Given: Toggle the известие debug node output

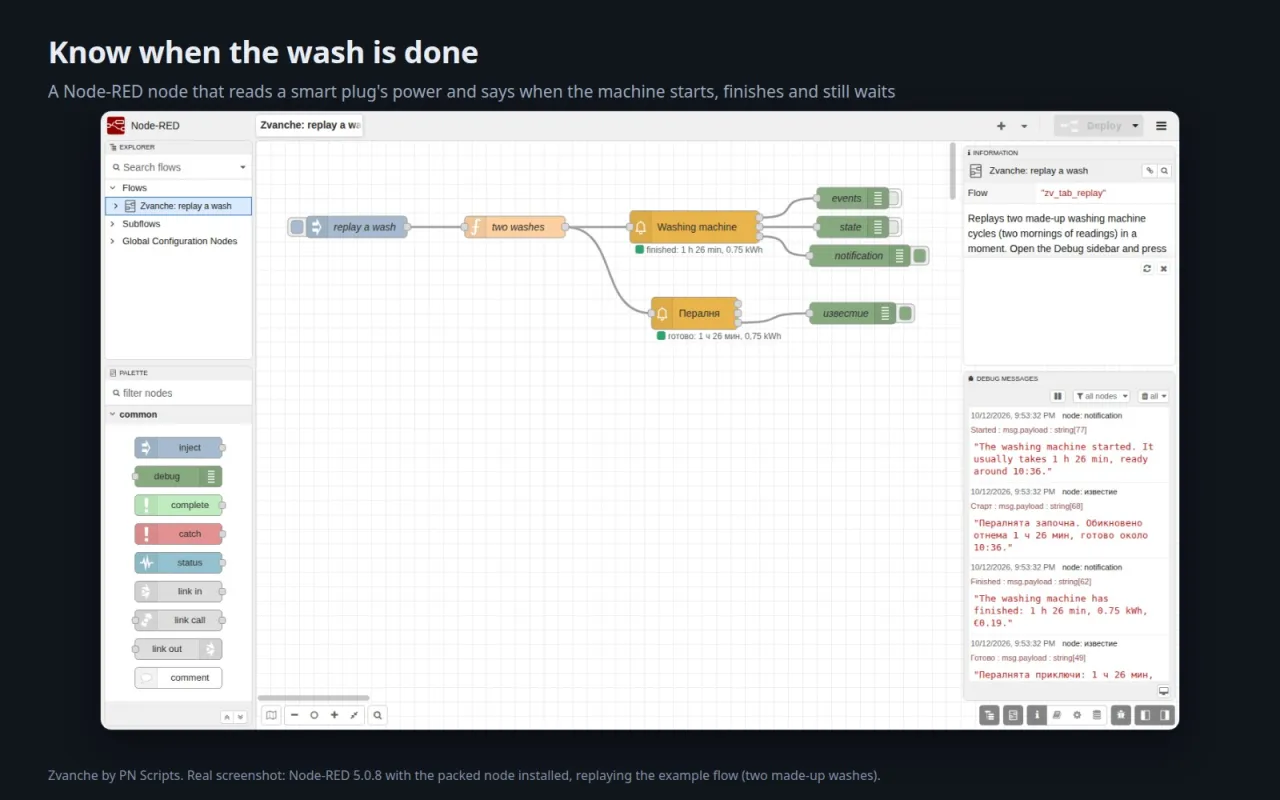Looking at the screenshot, I should coord(906,313).
